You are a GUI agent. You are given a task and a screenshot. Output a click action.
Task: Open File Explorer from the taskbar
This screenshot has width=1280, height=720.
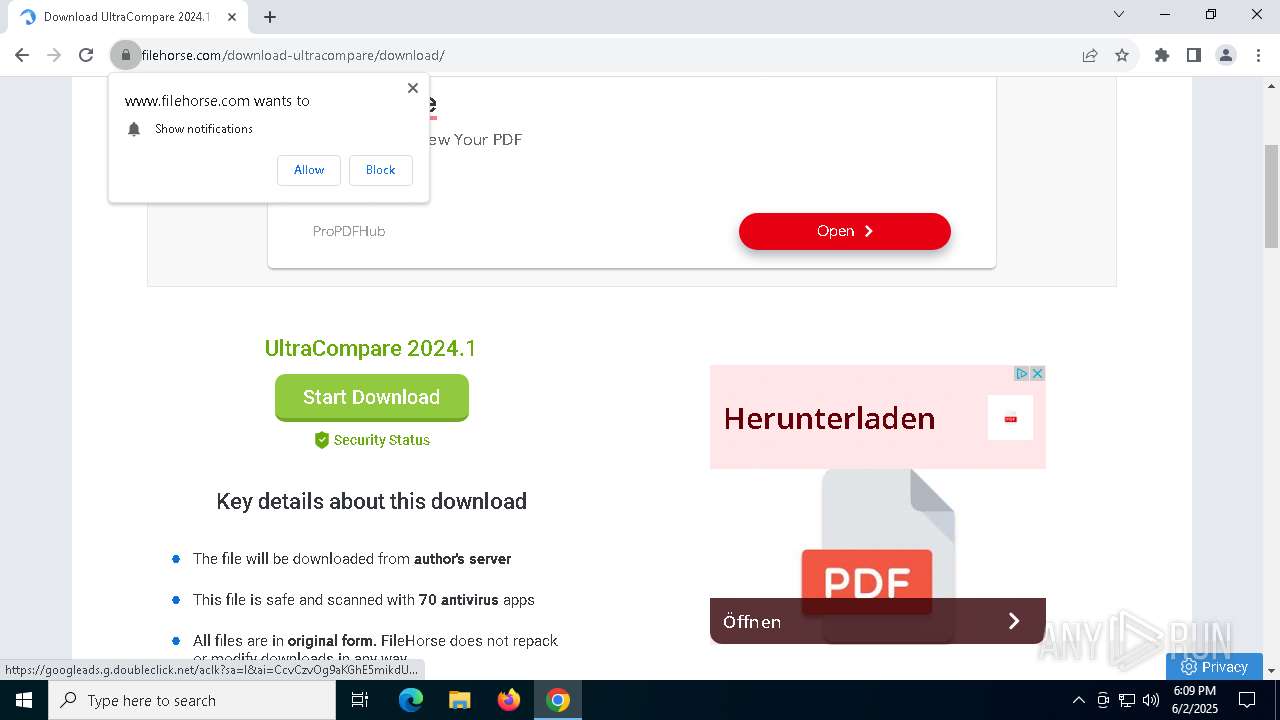click(460, 700)
